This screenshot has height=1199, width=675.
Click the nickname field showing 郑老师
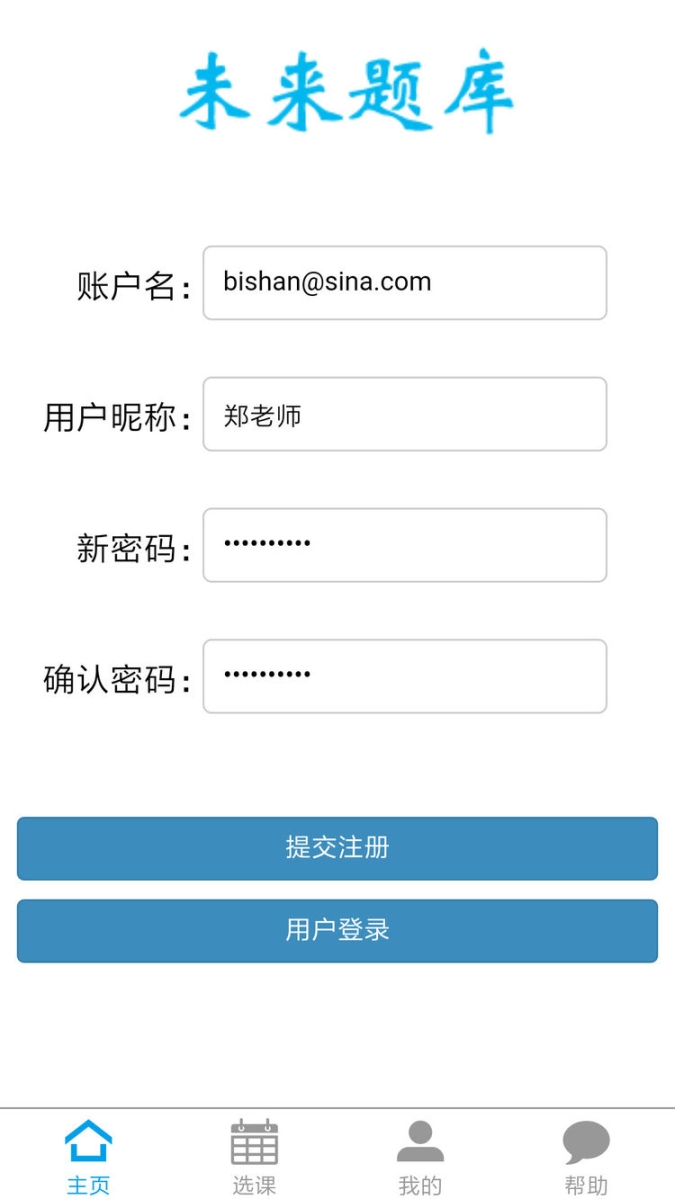coord(404,414)
